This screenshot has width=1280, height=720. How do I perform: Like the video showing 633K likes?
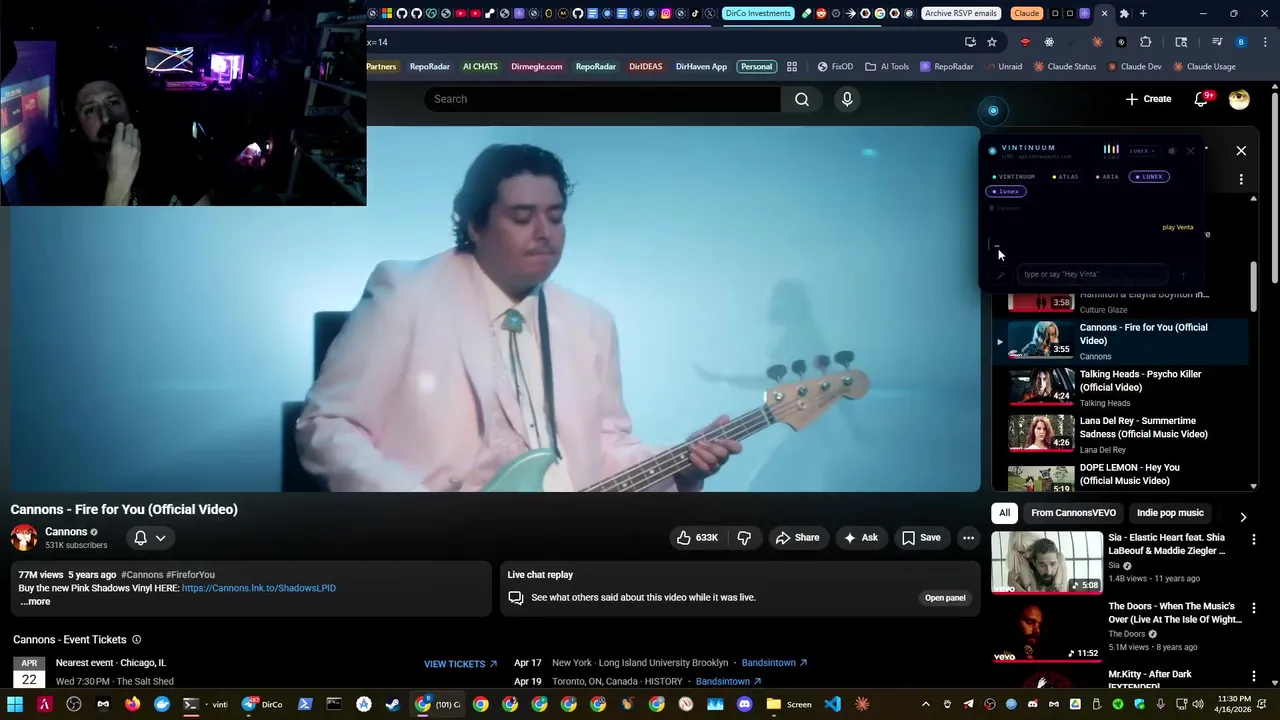(x=698, y=538)
